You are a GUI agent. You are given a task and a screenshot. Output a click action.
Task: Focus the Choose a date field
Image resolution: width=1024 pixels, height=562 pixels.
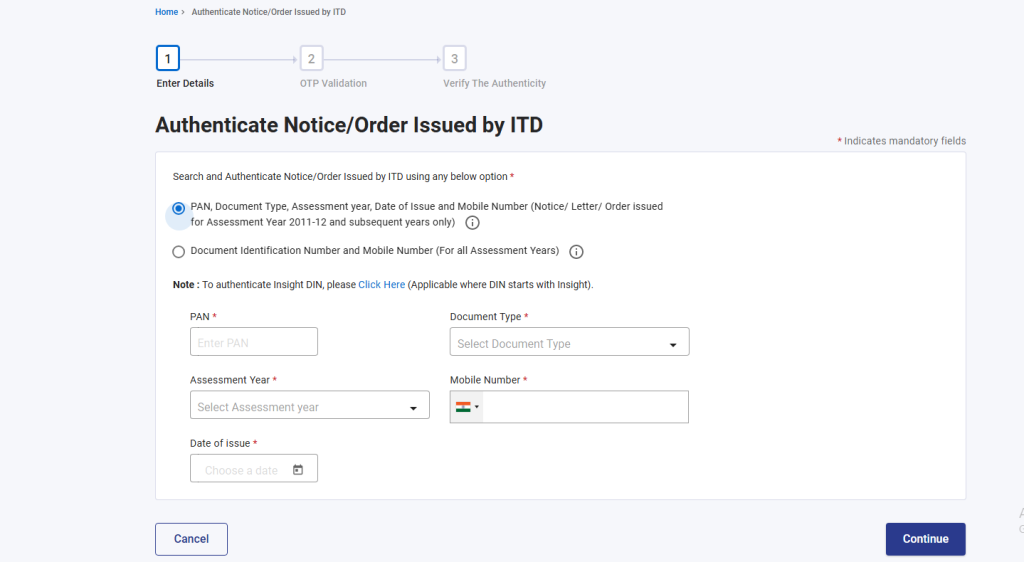point(254,469)
